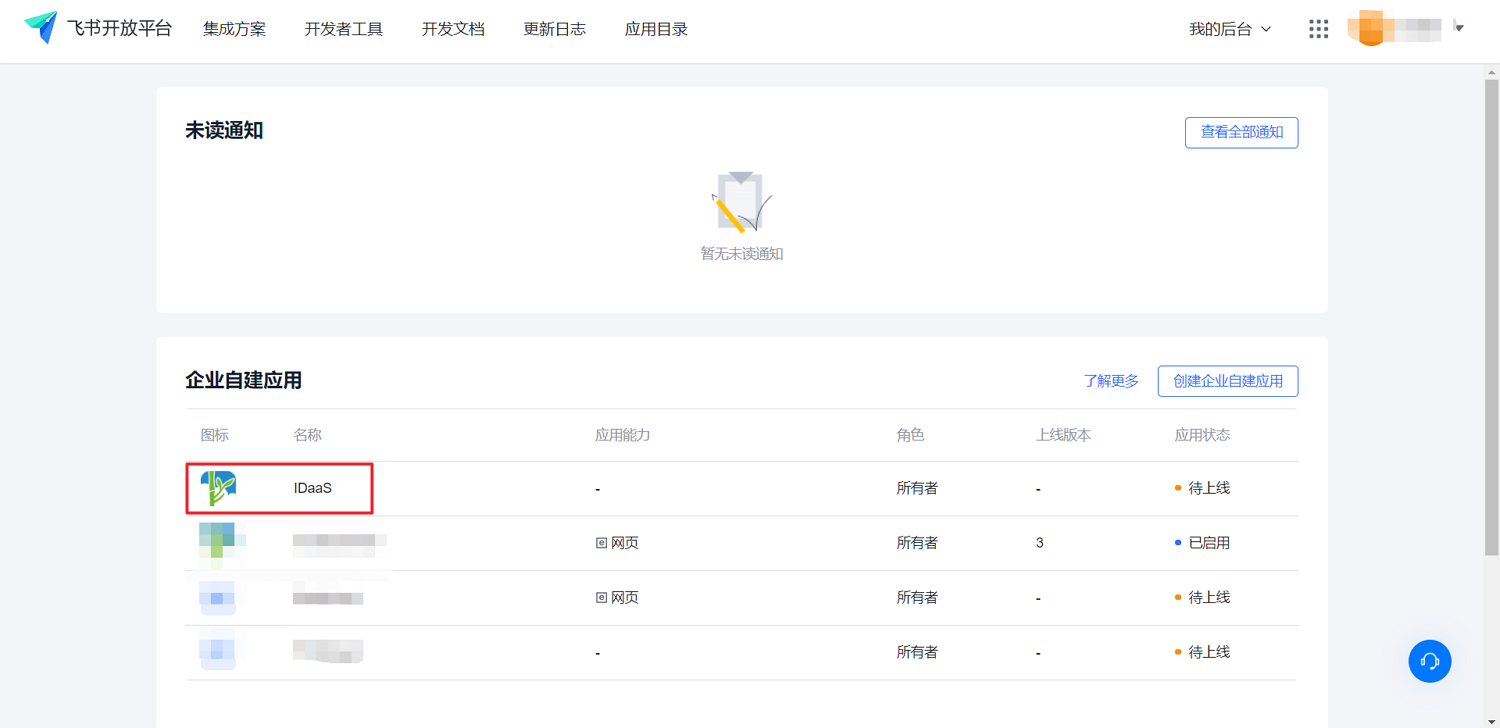The width and height of the screenshot is (1500, 728).
Task: Click the IDaaS app icon
Action: pyautogui.click(x=218, y=488)
